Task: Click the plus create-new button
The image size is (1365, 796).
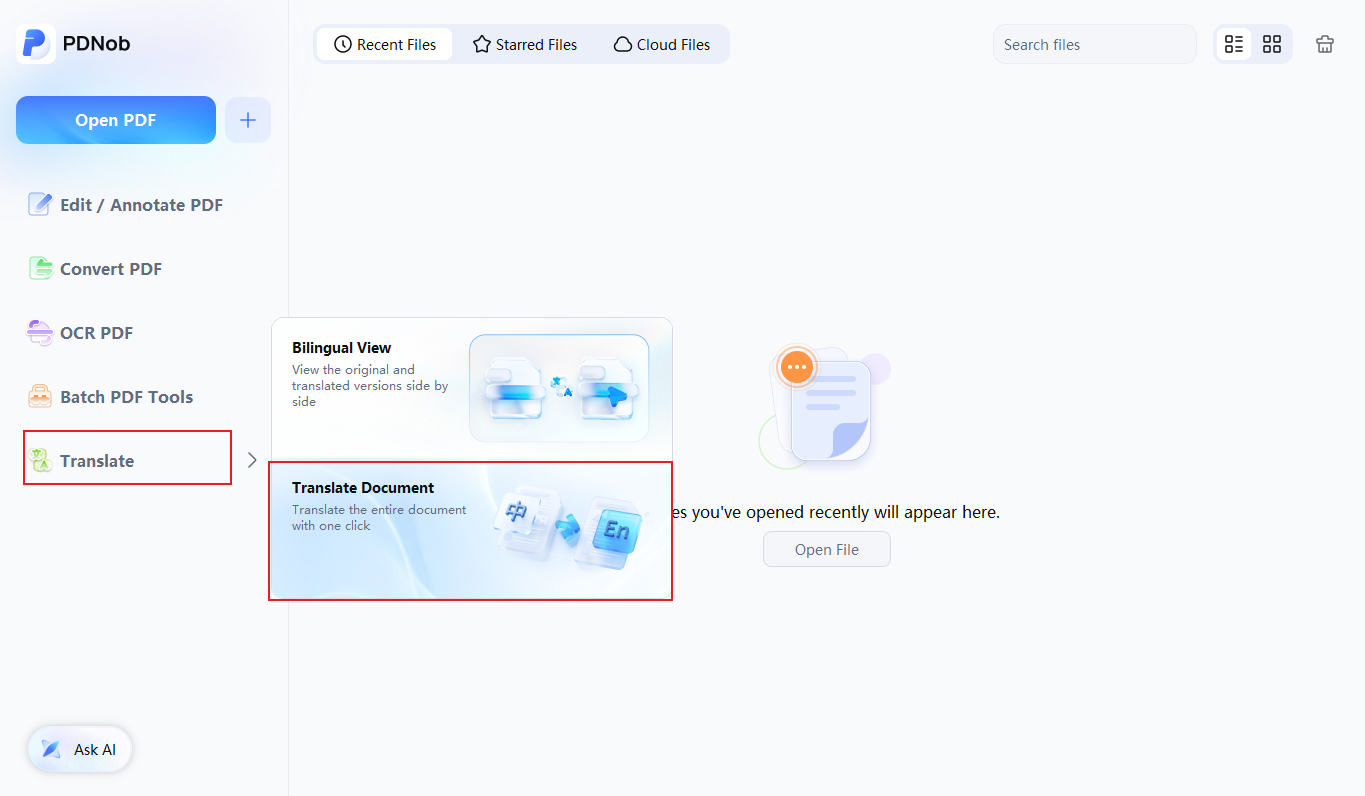Action: pyautogui.click(x=248, y=120)
